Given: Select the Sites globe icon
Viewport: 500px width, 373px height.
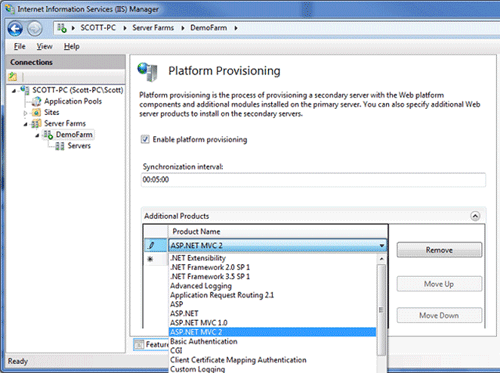Looking at the screenshot, I should (x=36, y=112).
